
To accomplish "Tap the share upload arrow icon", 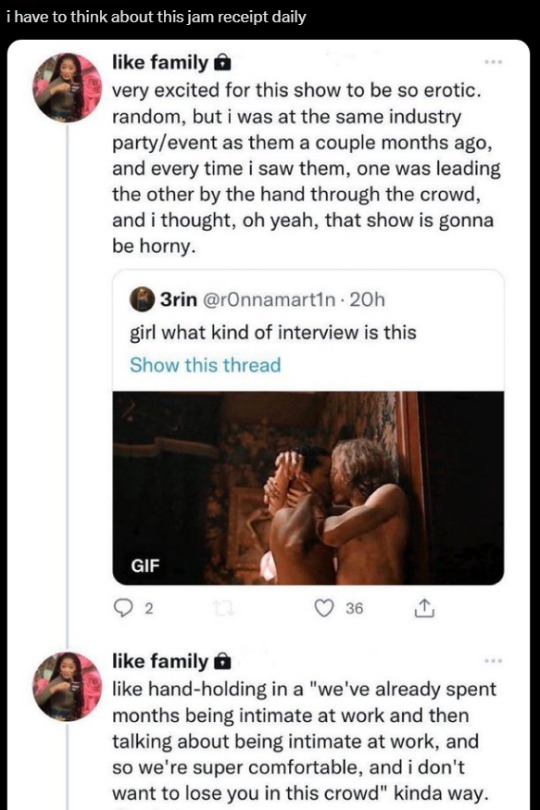I will [x=424, y=609].
